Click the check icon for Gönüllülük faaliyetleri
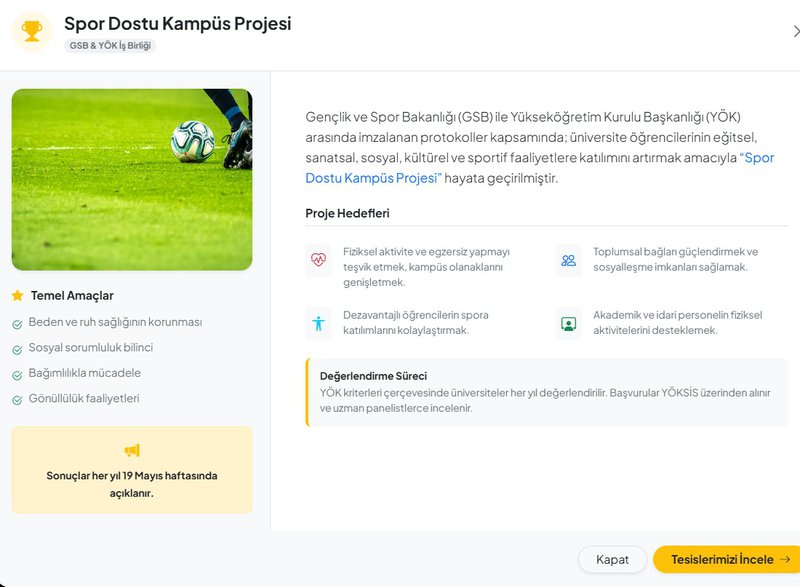 coord(18,400)
